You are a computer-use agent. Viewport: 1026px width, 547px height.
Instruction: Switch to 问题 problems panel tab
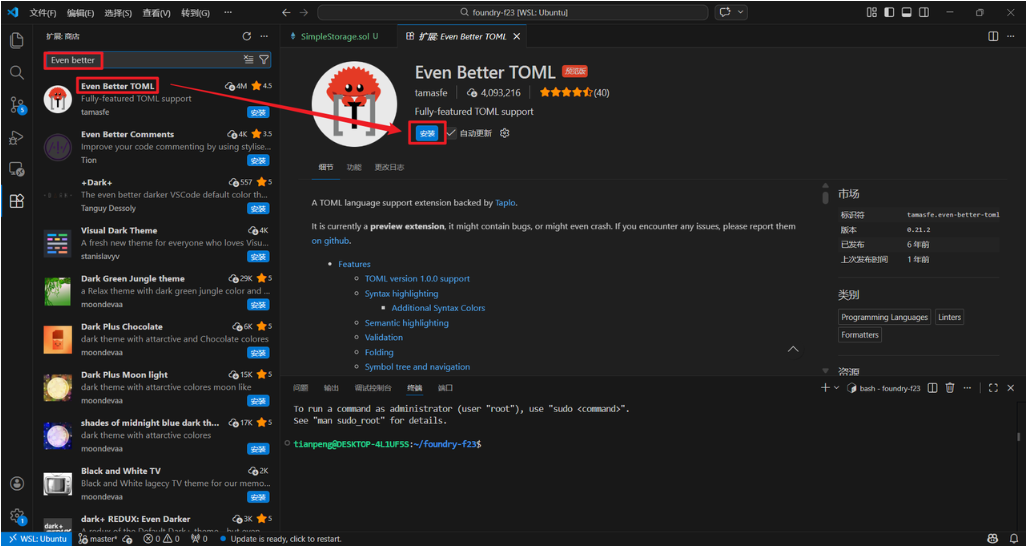point(300,388)
